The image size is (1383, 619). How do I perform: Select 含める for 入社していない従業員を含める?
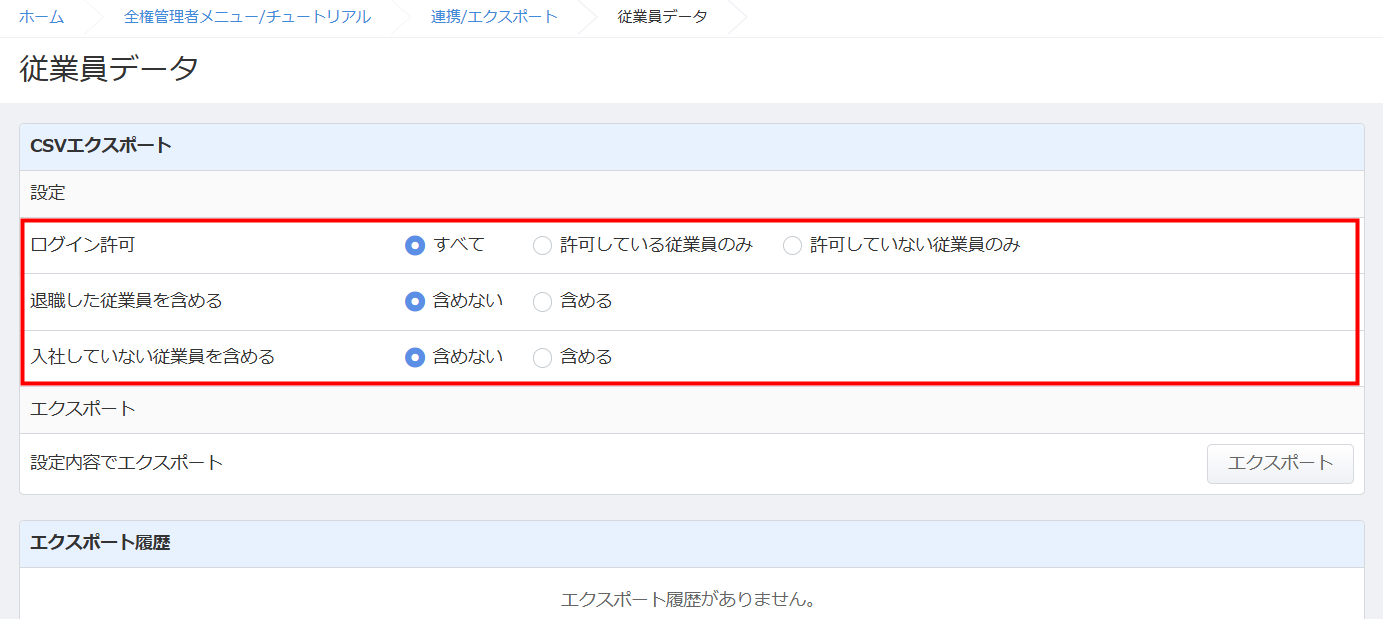tap(542, 357)
